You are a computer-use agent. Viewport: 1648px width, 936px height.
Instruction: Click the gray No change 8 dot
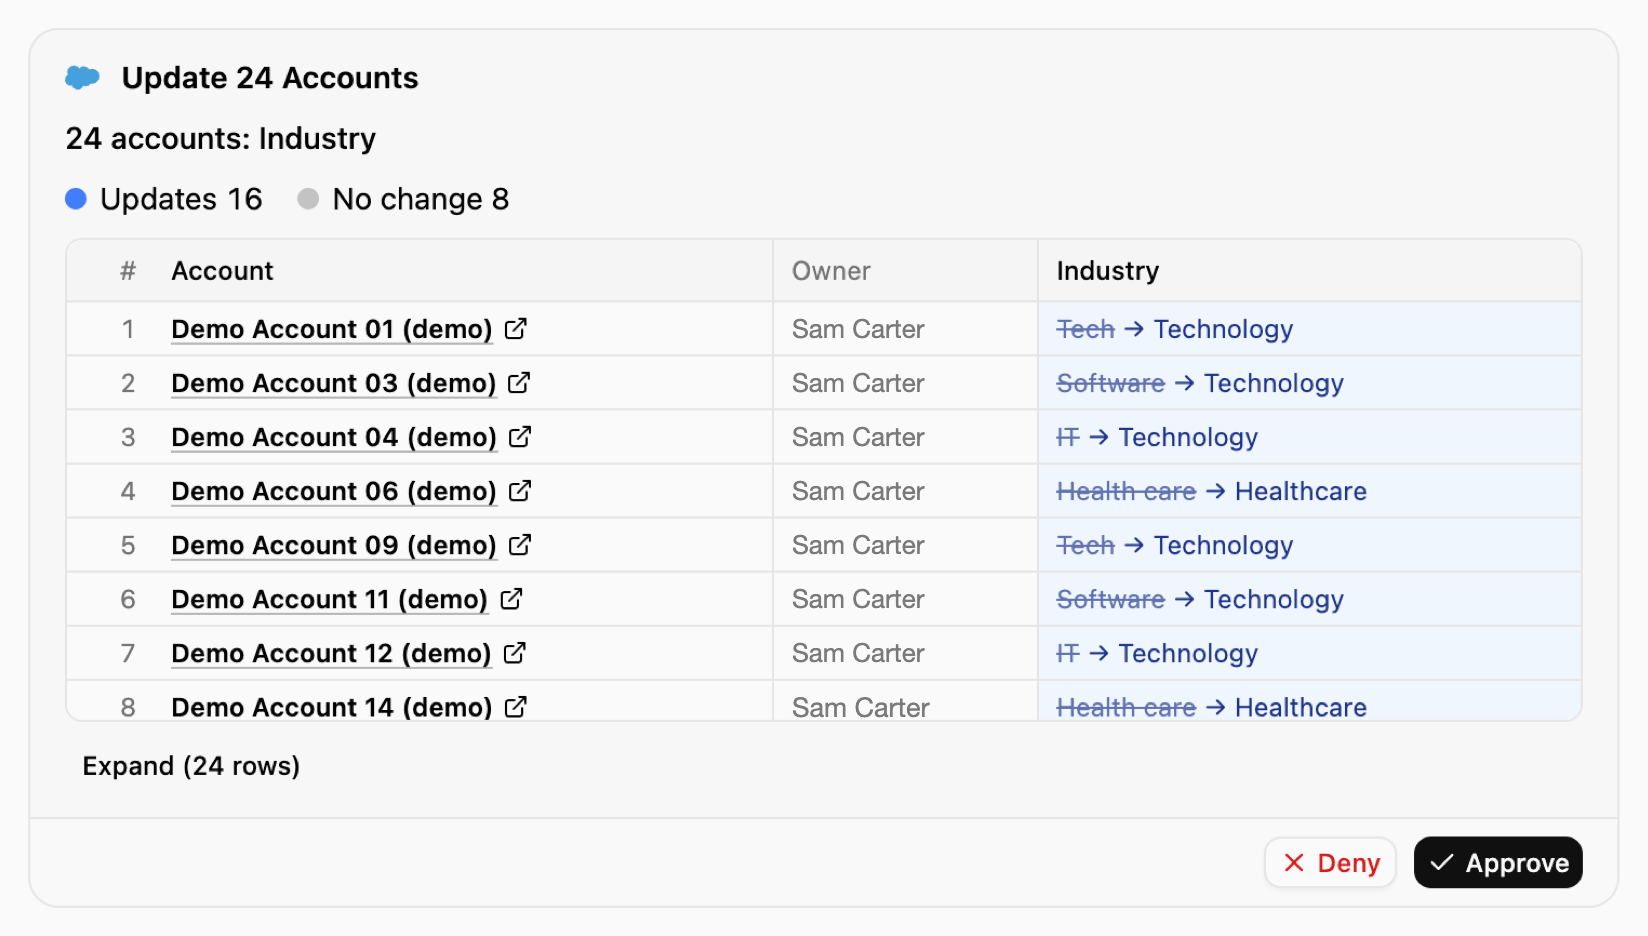tap(308, 199)
